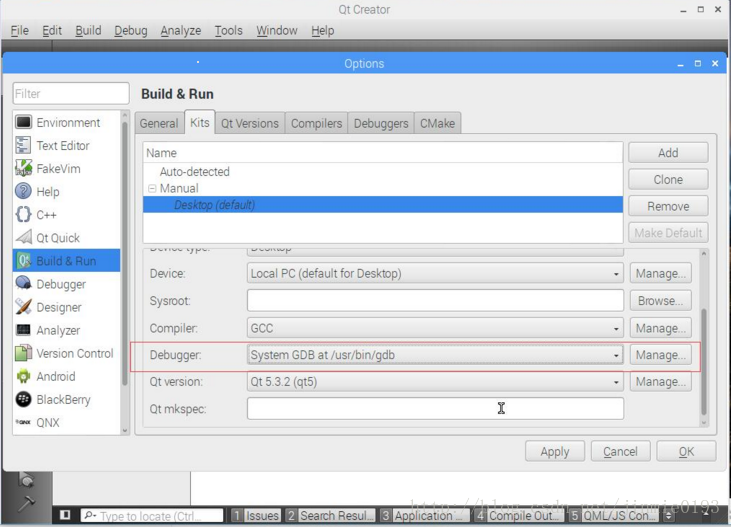Open the Analyzer category icon

point(23,330)
